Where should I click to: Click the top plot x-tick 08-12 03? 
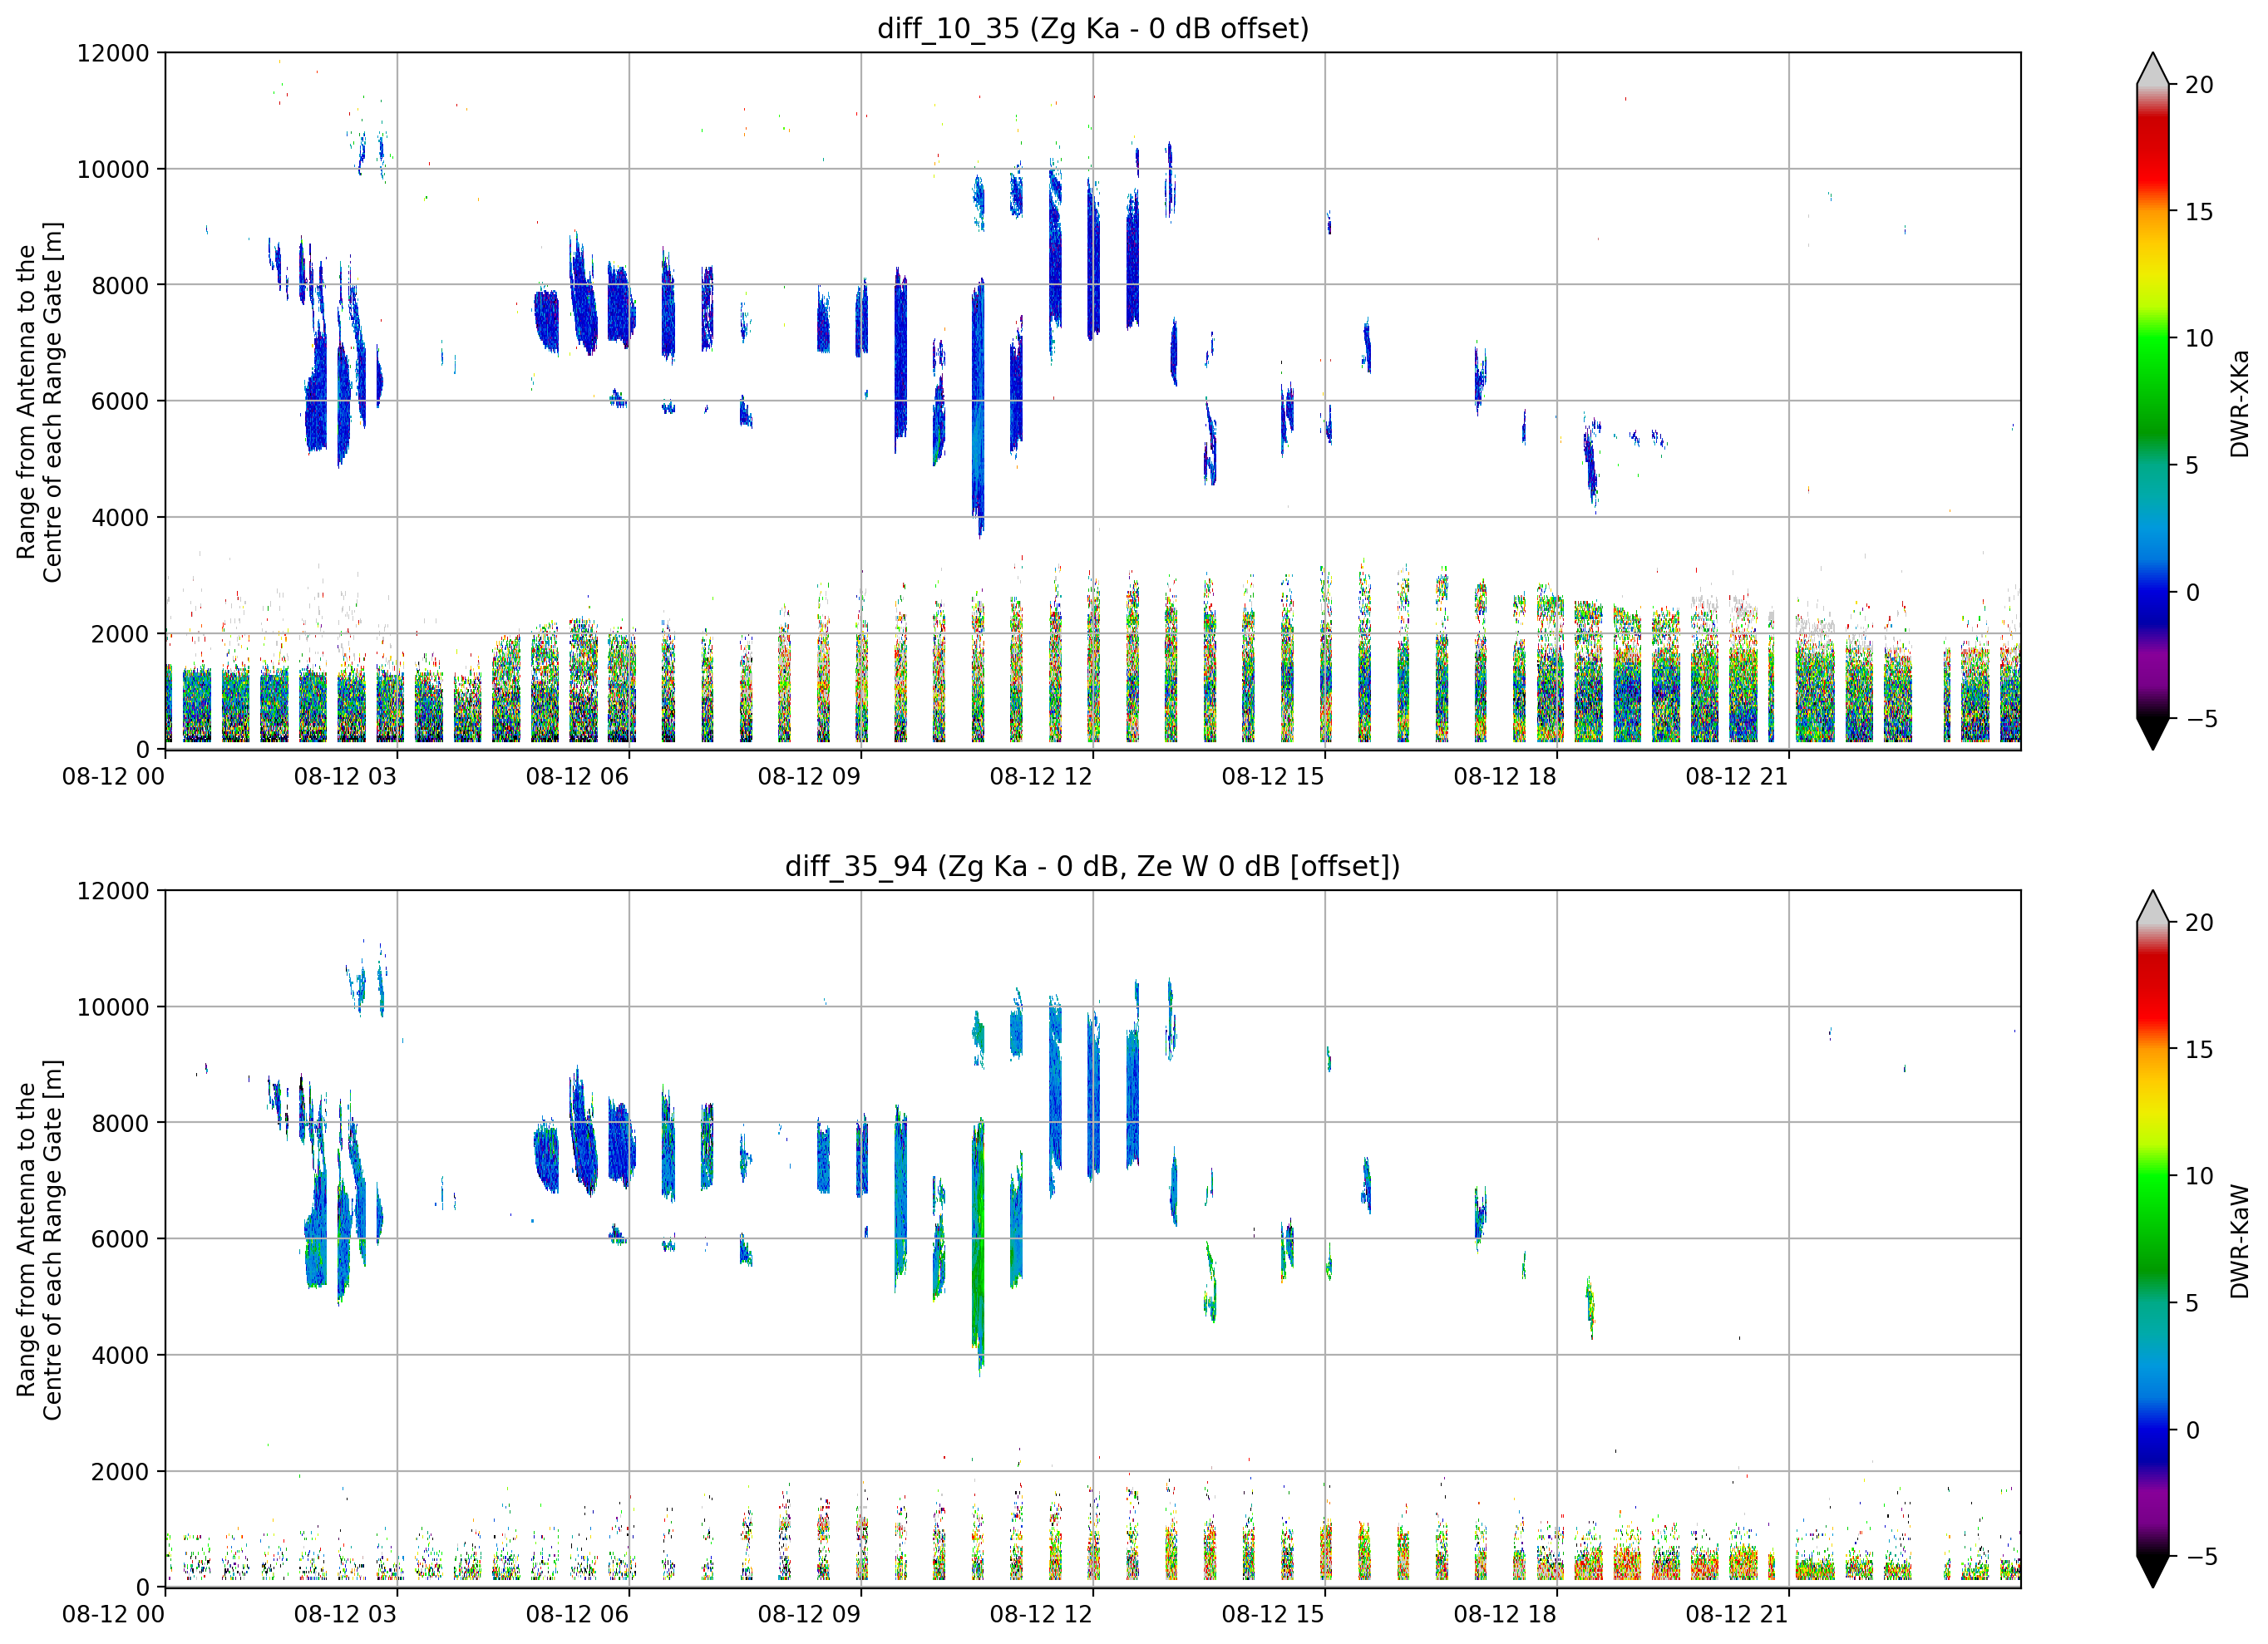click(x=345, y=777)
